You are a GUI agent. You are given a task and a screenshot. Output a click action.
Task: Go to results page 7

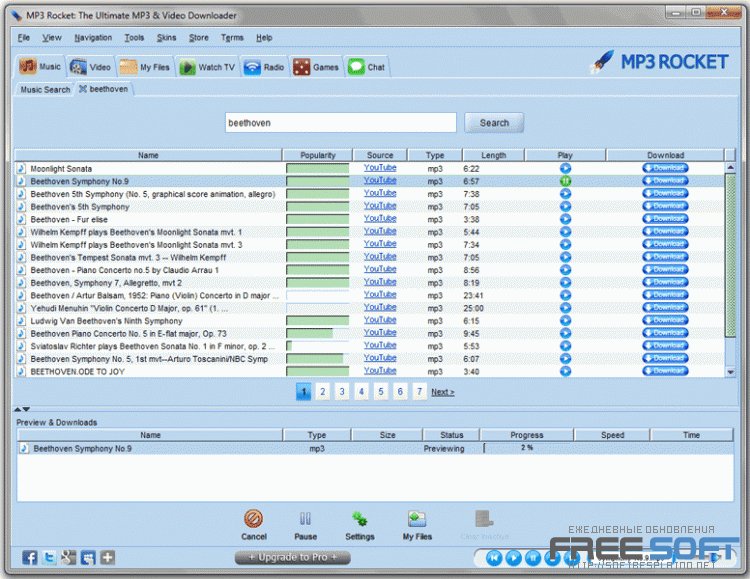[x=419, y=392]
